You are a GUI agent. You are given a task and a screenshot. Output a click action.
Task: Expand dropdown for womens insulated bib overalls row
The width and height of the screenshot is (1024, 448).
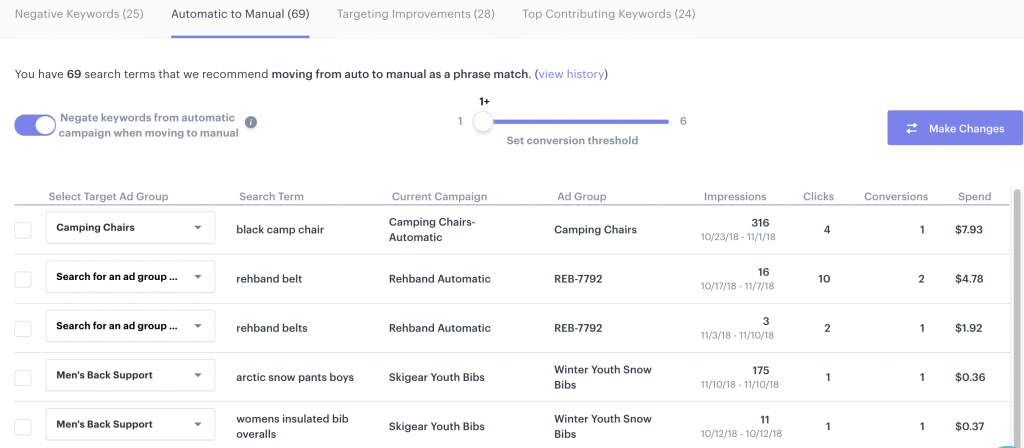130,424
